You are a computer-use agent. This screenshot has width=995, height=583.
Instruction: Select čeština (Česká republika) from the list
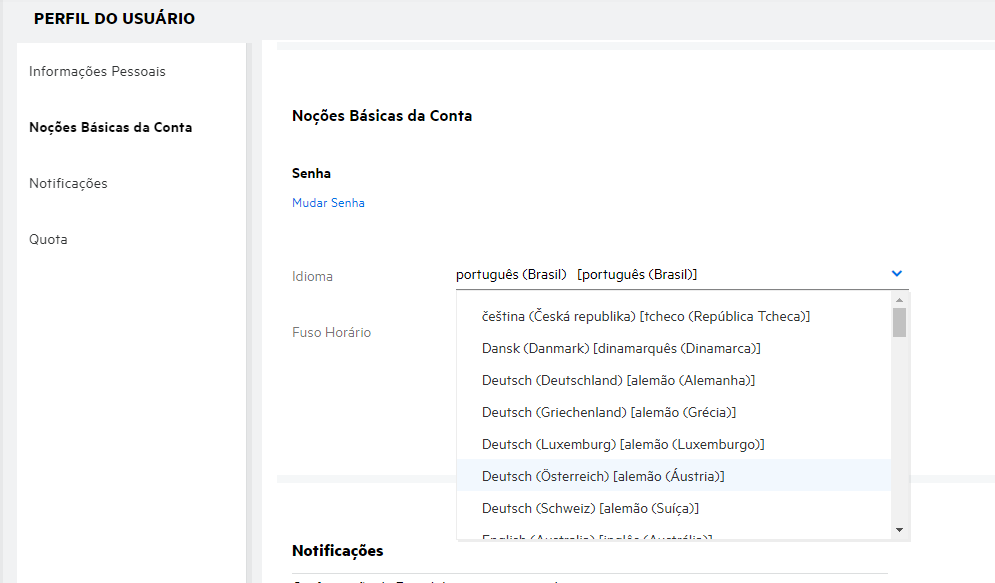645,316
